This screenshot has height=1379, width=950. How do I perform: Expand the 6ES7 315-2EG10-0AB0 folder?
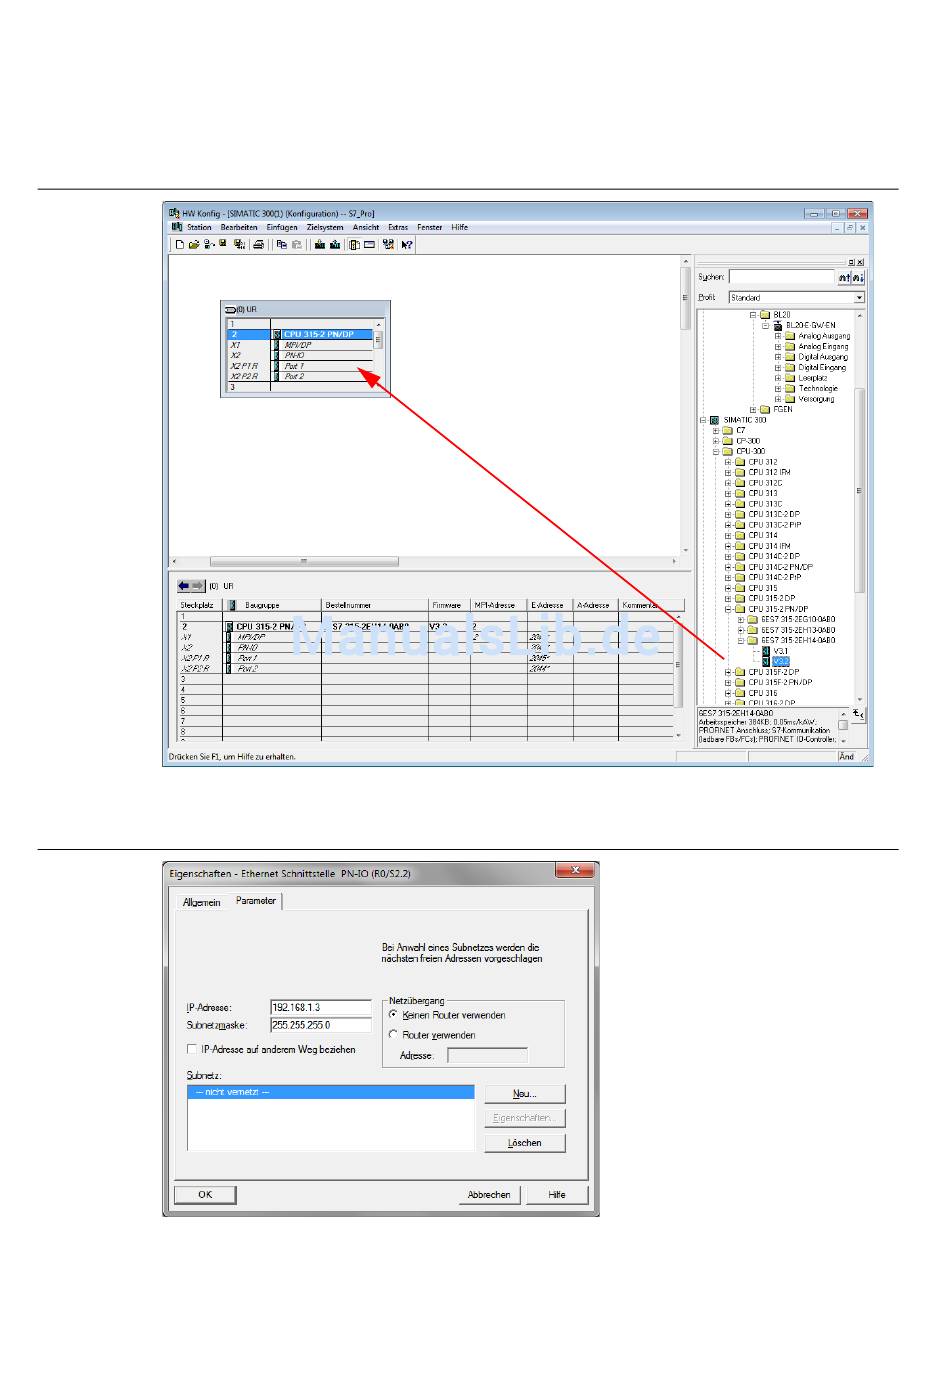point(741,619)
